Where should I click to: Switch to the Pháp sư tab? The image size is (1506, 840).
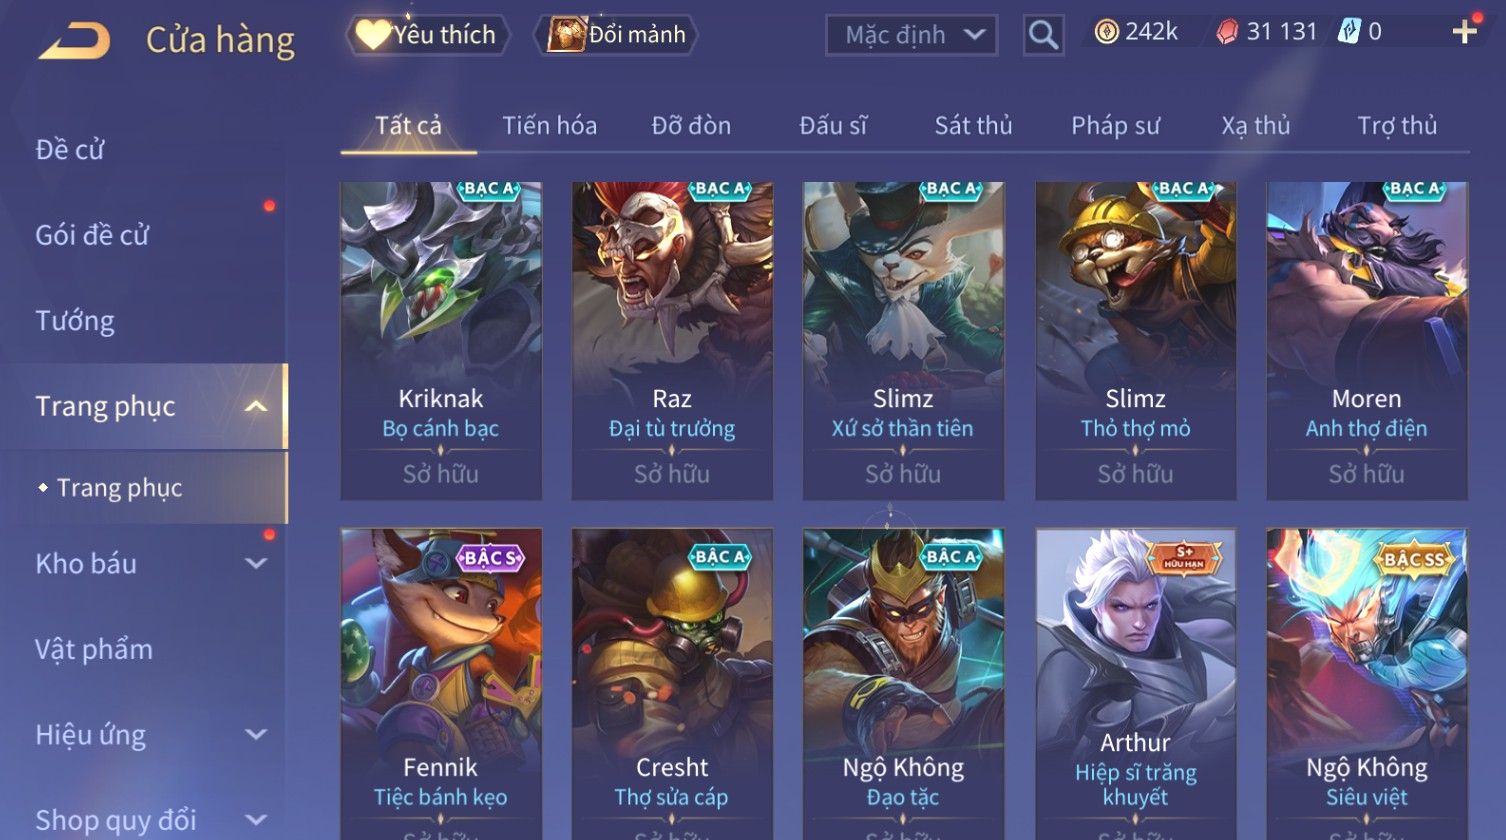pos(1115,126)
